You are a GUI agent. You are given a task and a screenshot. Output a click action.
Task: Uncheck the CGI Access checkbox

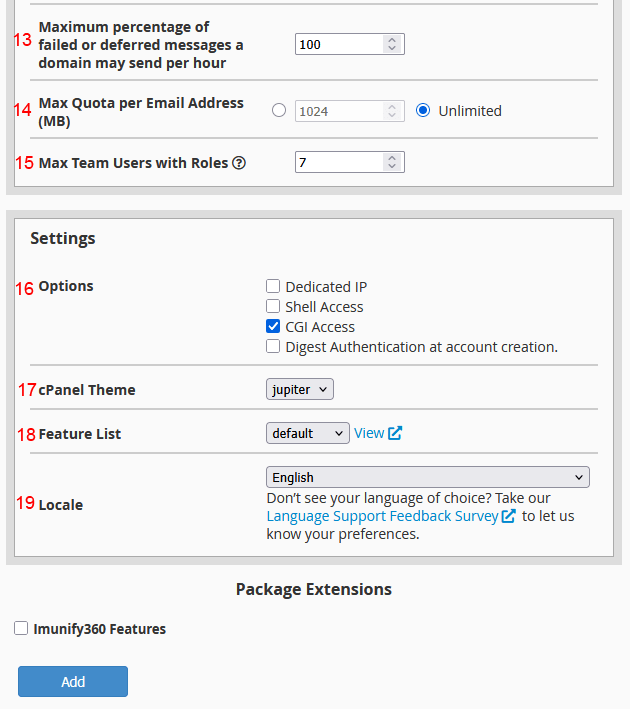[273, 327]
